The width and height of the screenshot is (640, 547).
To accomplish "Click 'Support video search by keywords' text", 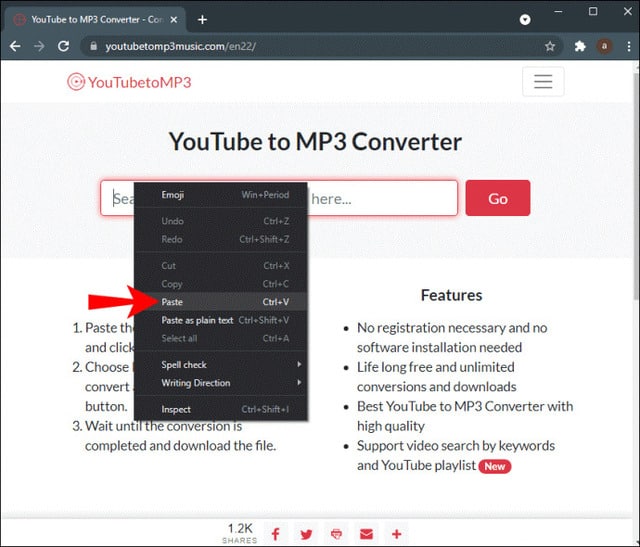I will [456, 445].
